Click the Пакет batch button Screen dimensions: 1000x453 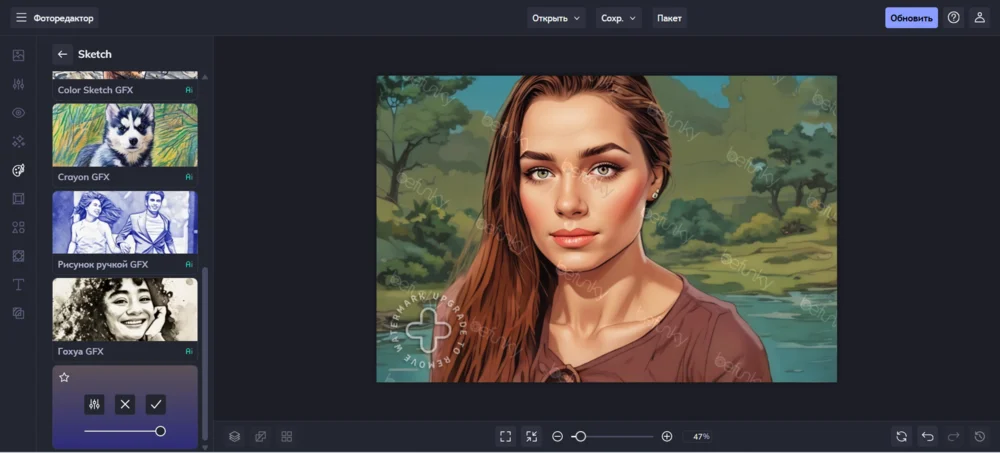669,18
